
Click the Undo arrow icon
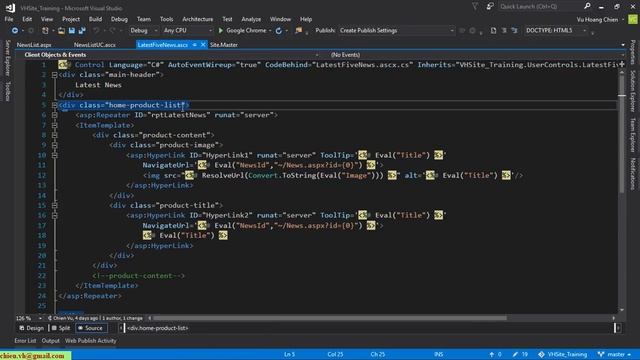[96, 31]
